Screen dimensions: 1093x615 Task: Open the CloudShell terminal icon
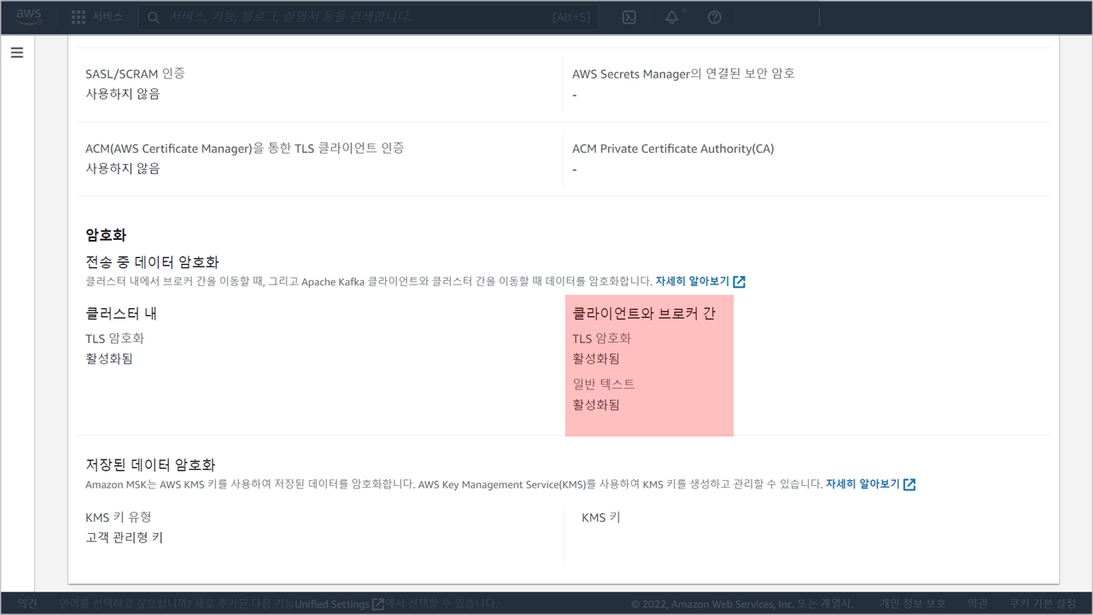[629, 17]
